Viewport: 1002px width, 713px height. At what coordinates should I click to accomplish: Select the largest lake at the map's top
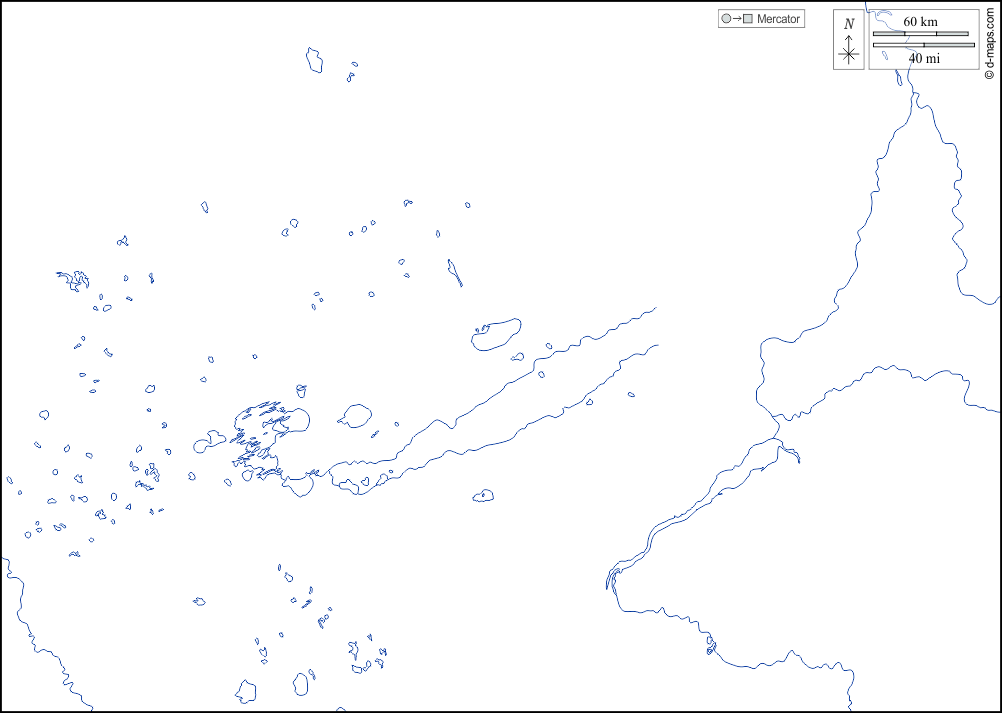click(315, 60)
